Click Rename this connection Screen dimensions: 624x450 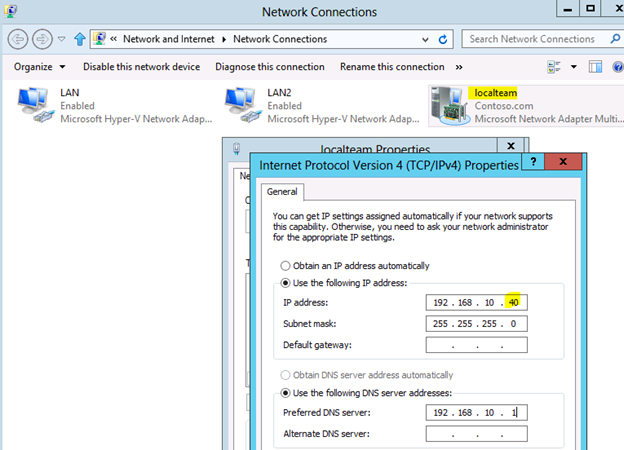pos(392,67)
